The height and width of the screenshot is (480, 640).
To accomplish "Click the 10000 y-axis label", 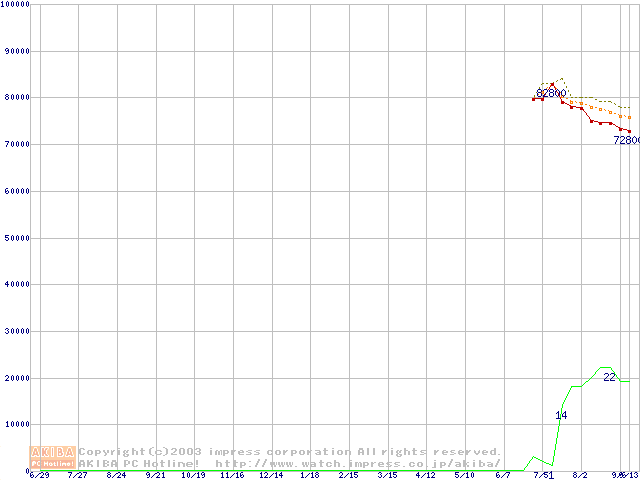I will 17,425.
